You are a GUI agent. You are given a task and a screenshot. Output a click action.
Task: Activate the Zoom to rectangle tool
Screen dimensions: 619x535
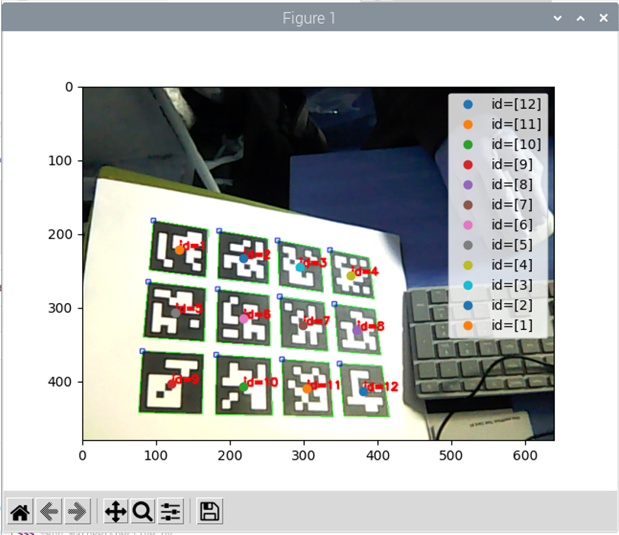click(143, 511)
